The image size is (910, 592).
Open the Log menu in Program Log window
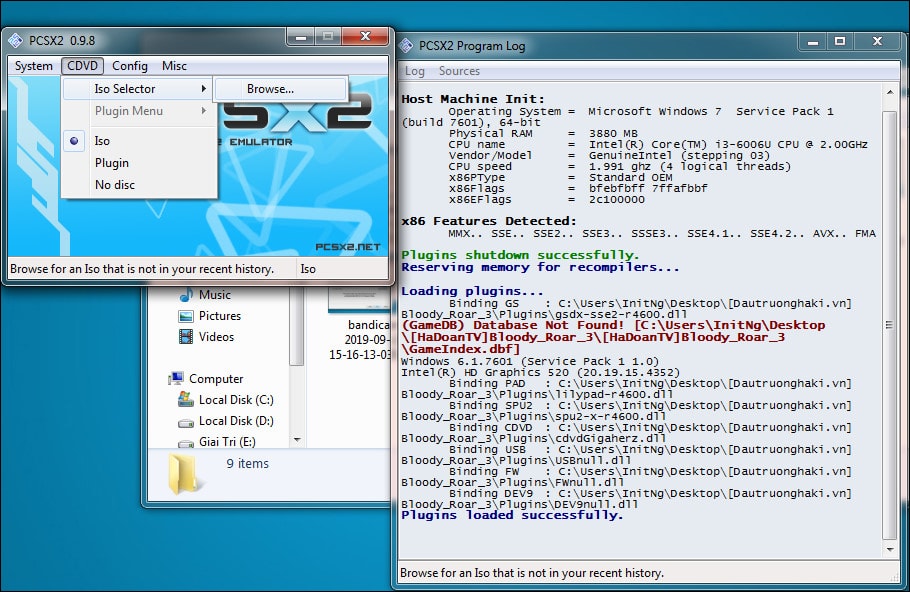click(414, 71)
